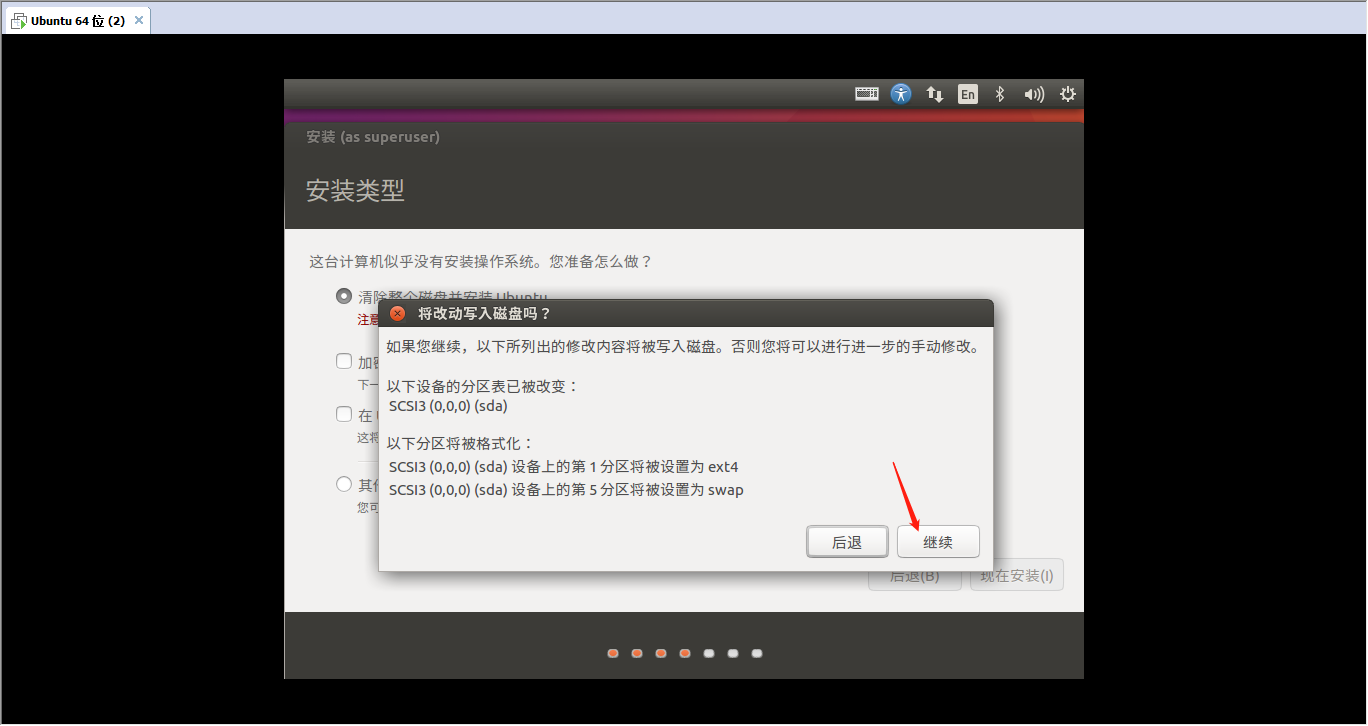
Task: Open the system power gear menu
Action: click(x=1068, y=94)
